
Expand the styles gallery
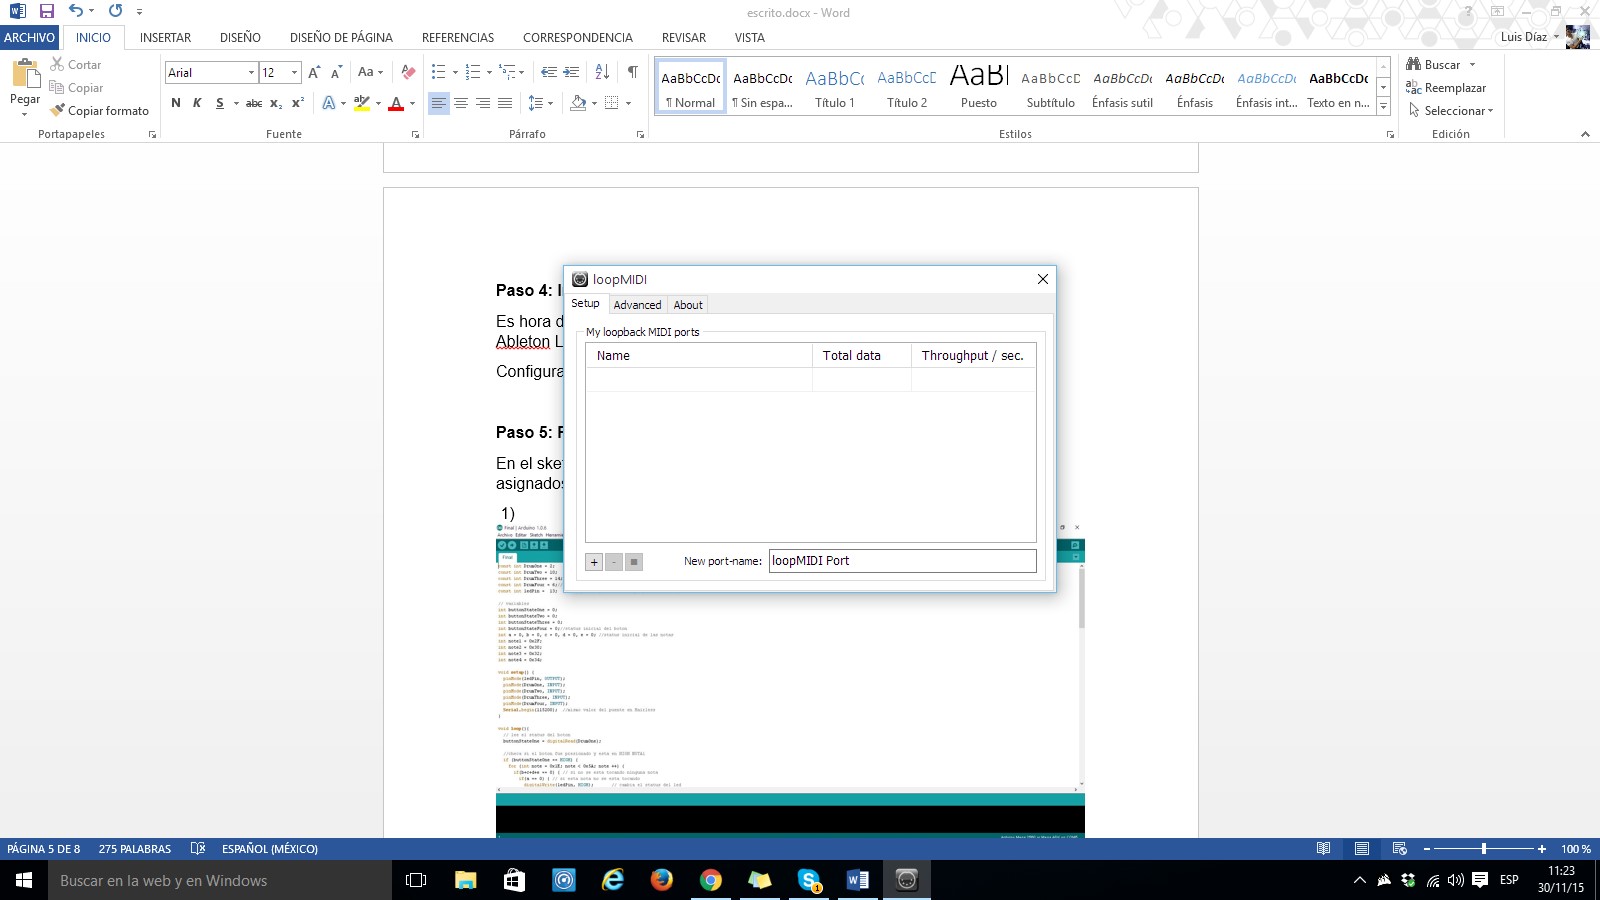[x=1383, y=106]
